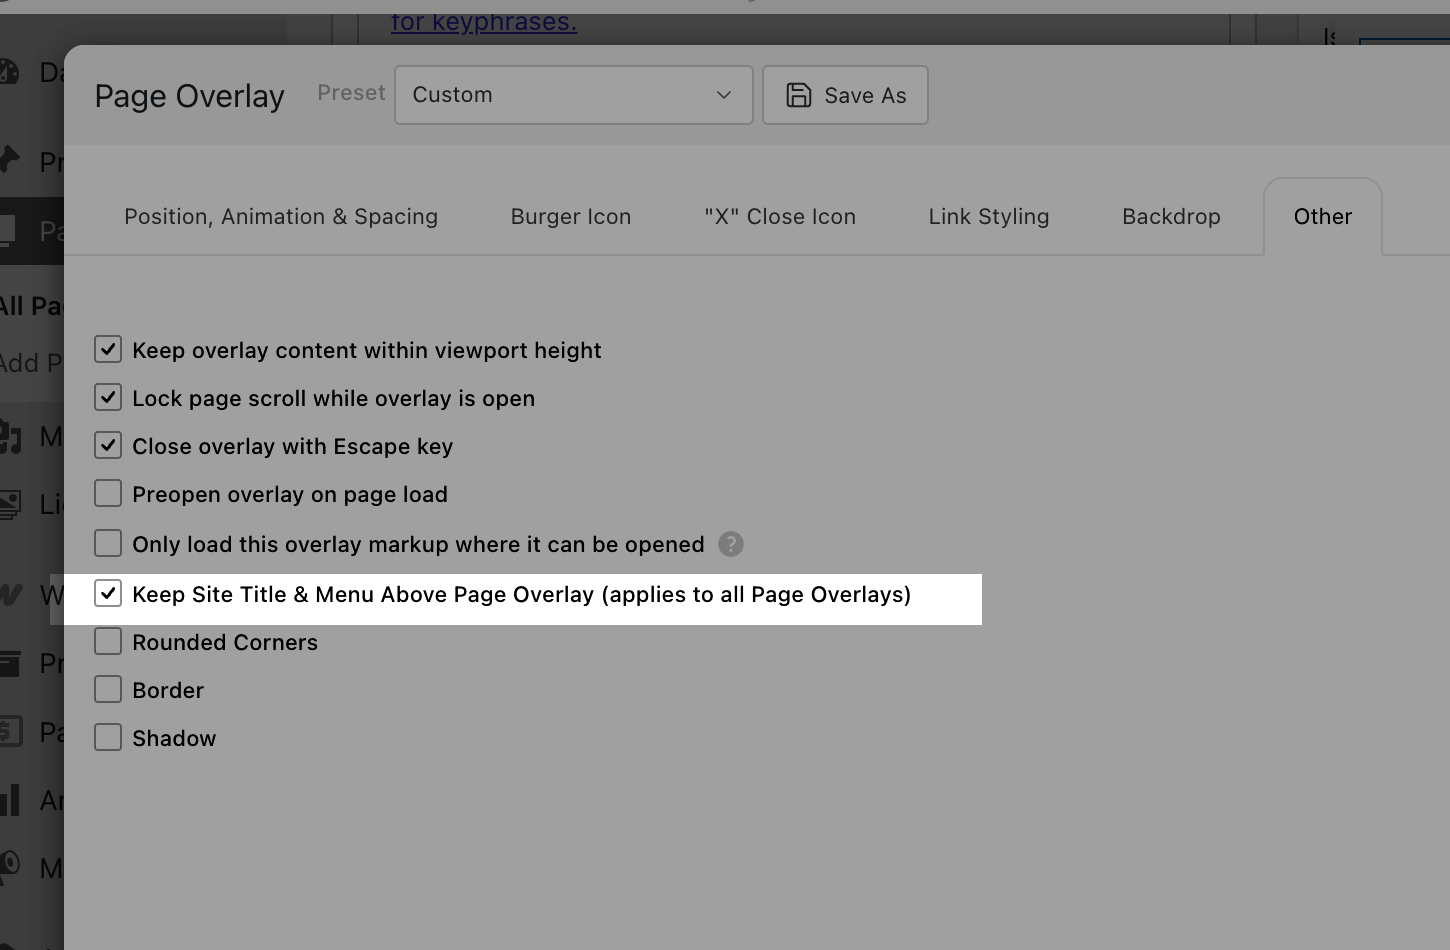Turn on the Border checkbox
1450x950 pixels.
[x=108, y=689]
